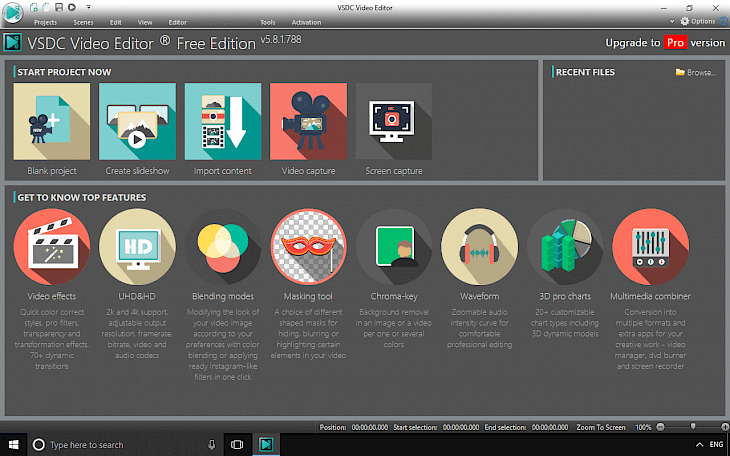
Task: Choose the Import content tile
Action: tap(223, 122)
